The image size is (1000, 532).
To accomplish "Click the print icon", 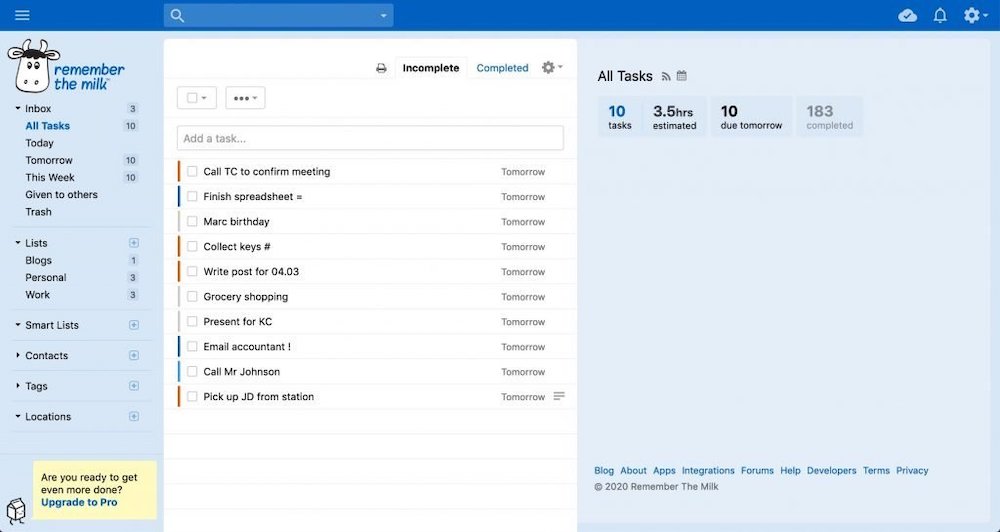I will 381,68.
